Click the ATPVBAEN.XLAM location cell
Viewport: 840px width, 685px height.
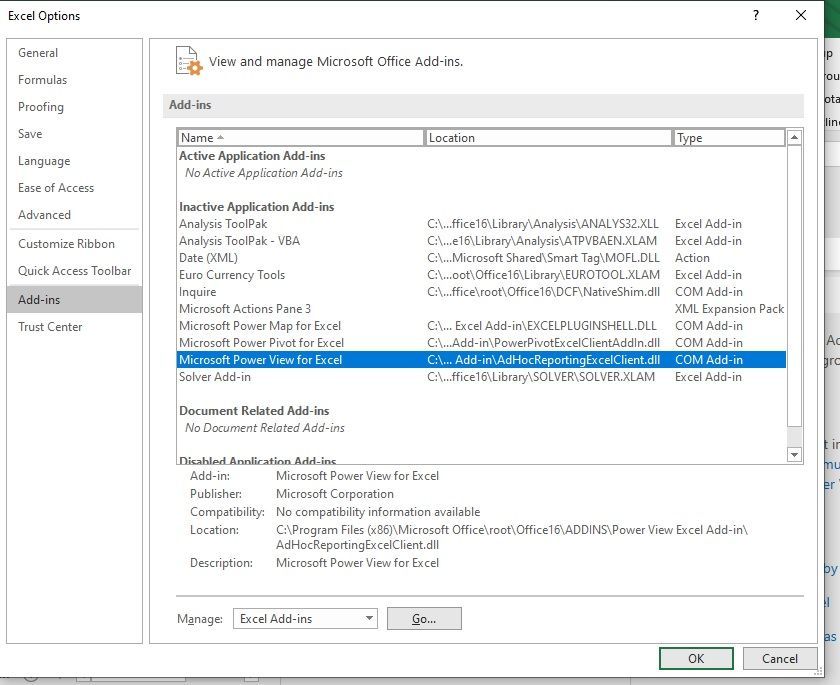point(542,241)
